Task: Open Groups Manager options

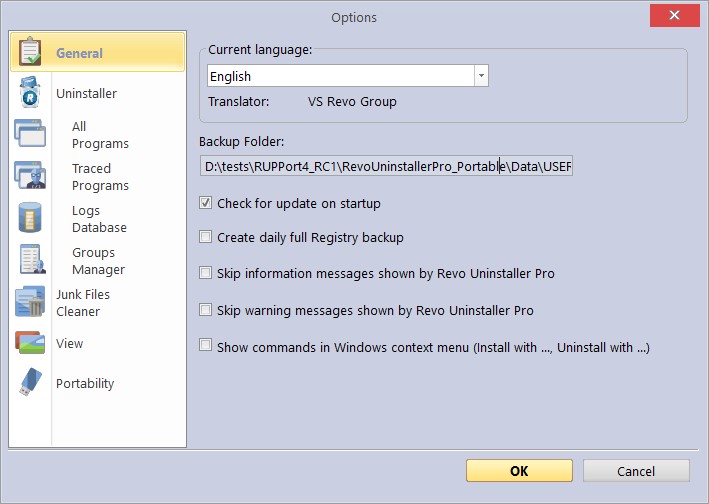Action: [98, 261]
